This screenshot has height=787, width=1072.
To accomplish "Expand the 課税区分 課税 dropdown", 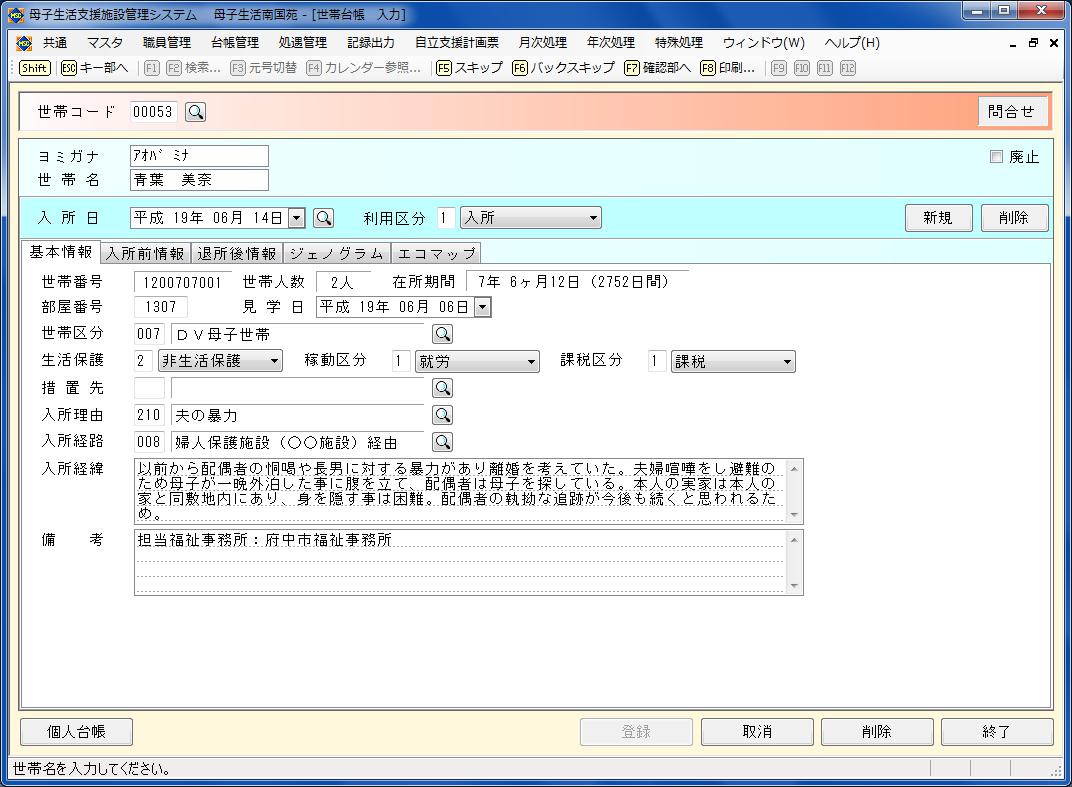I will coord(787,362).
